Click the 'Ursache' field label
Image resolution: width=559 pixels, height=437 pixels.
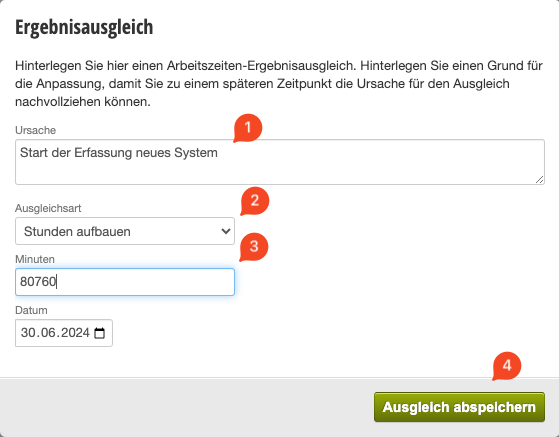pyautogui.click(x=36, y=130)
